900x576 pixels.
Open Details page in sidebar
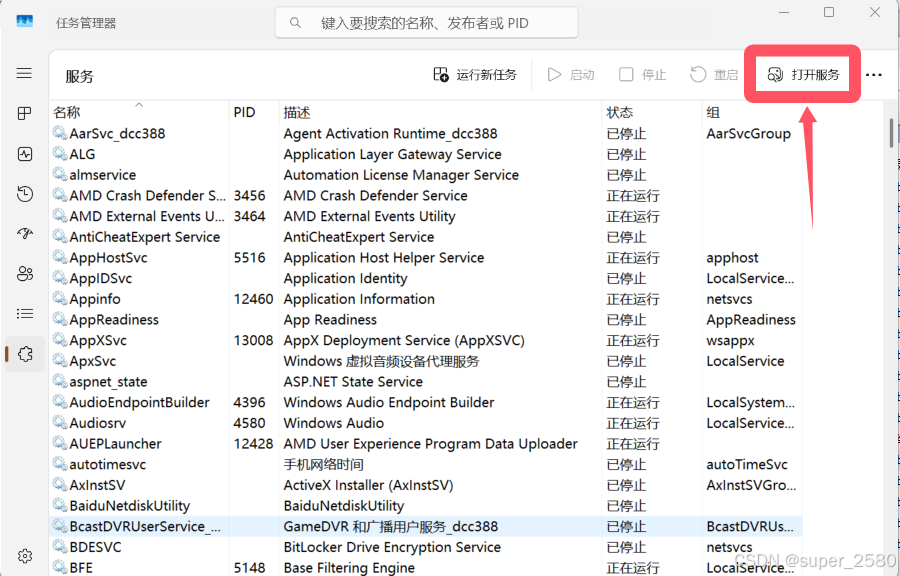click(25, 313)
